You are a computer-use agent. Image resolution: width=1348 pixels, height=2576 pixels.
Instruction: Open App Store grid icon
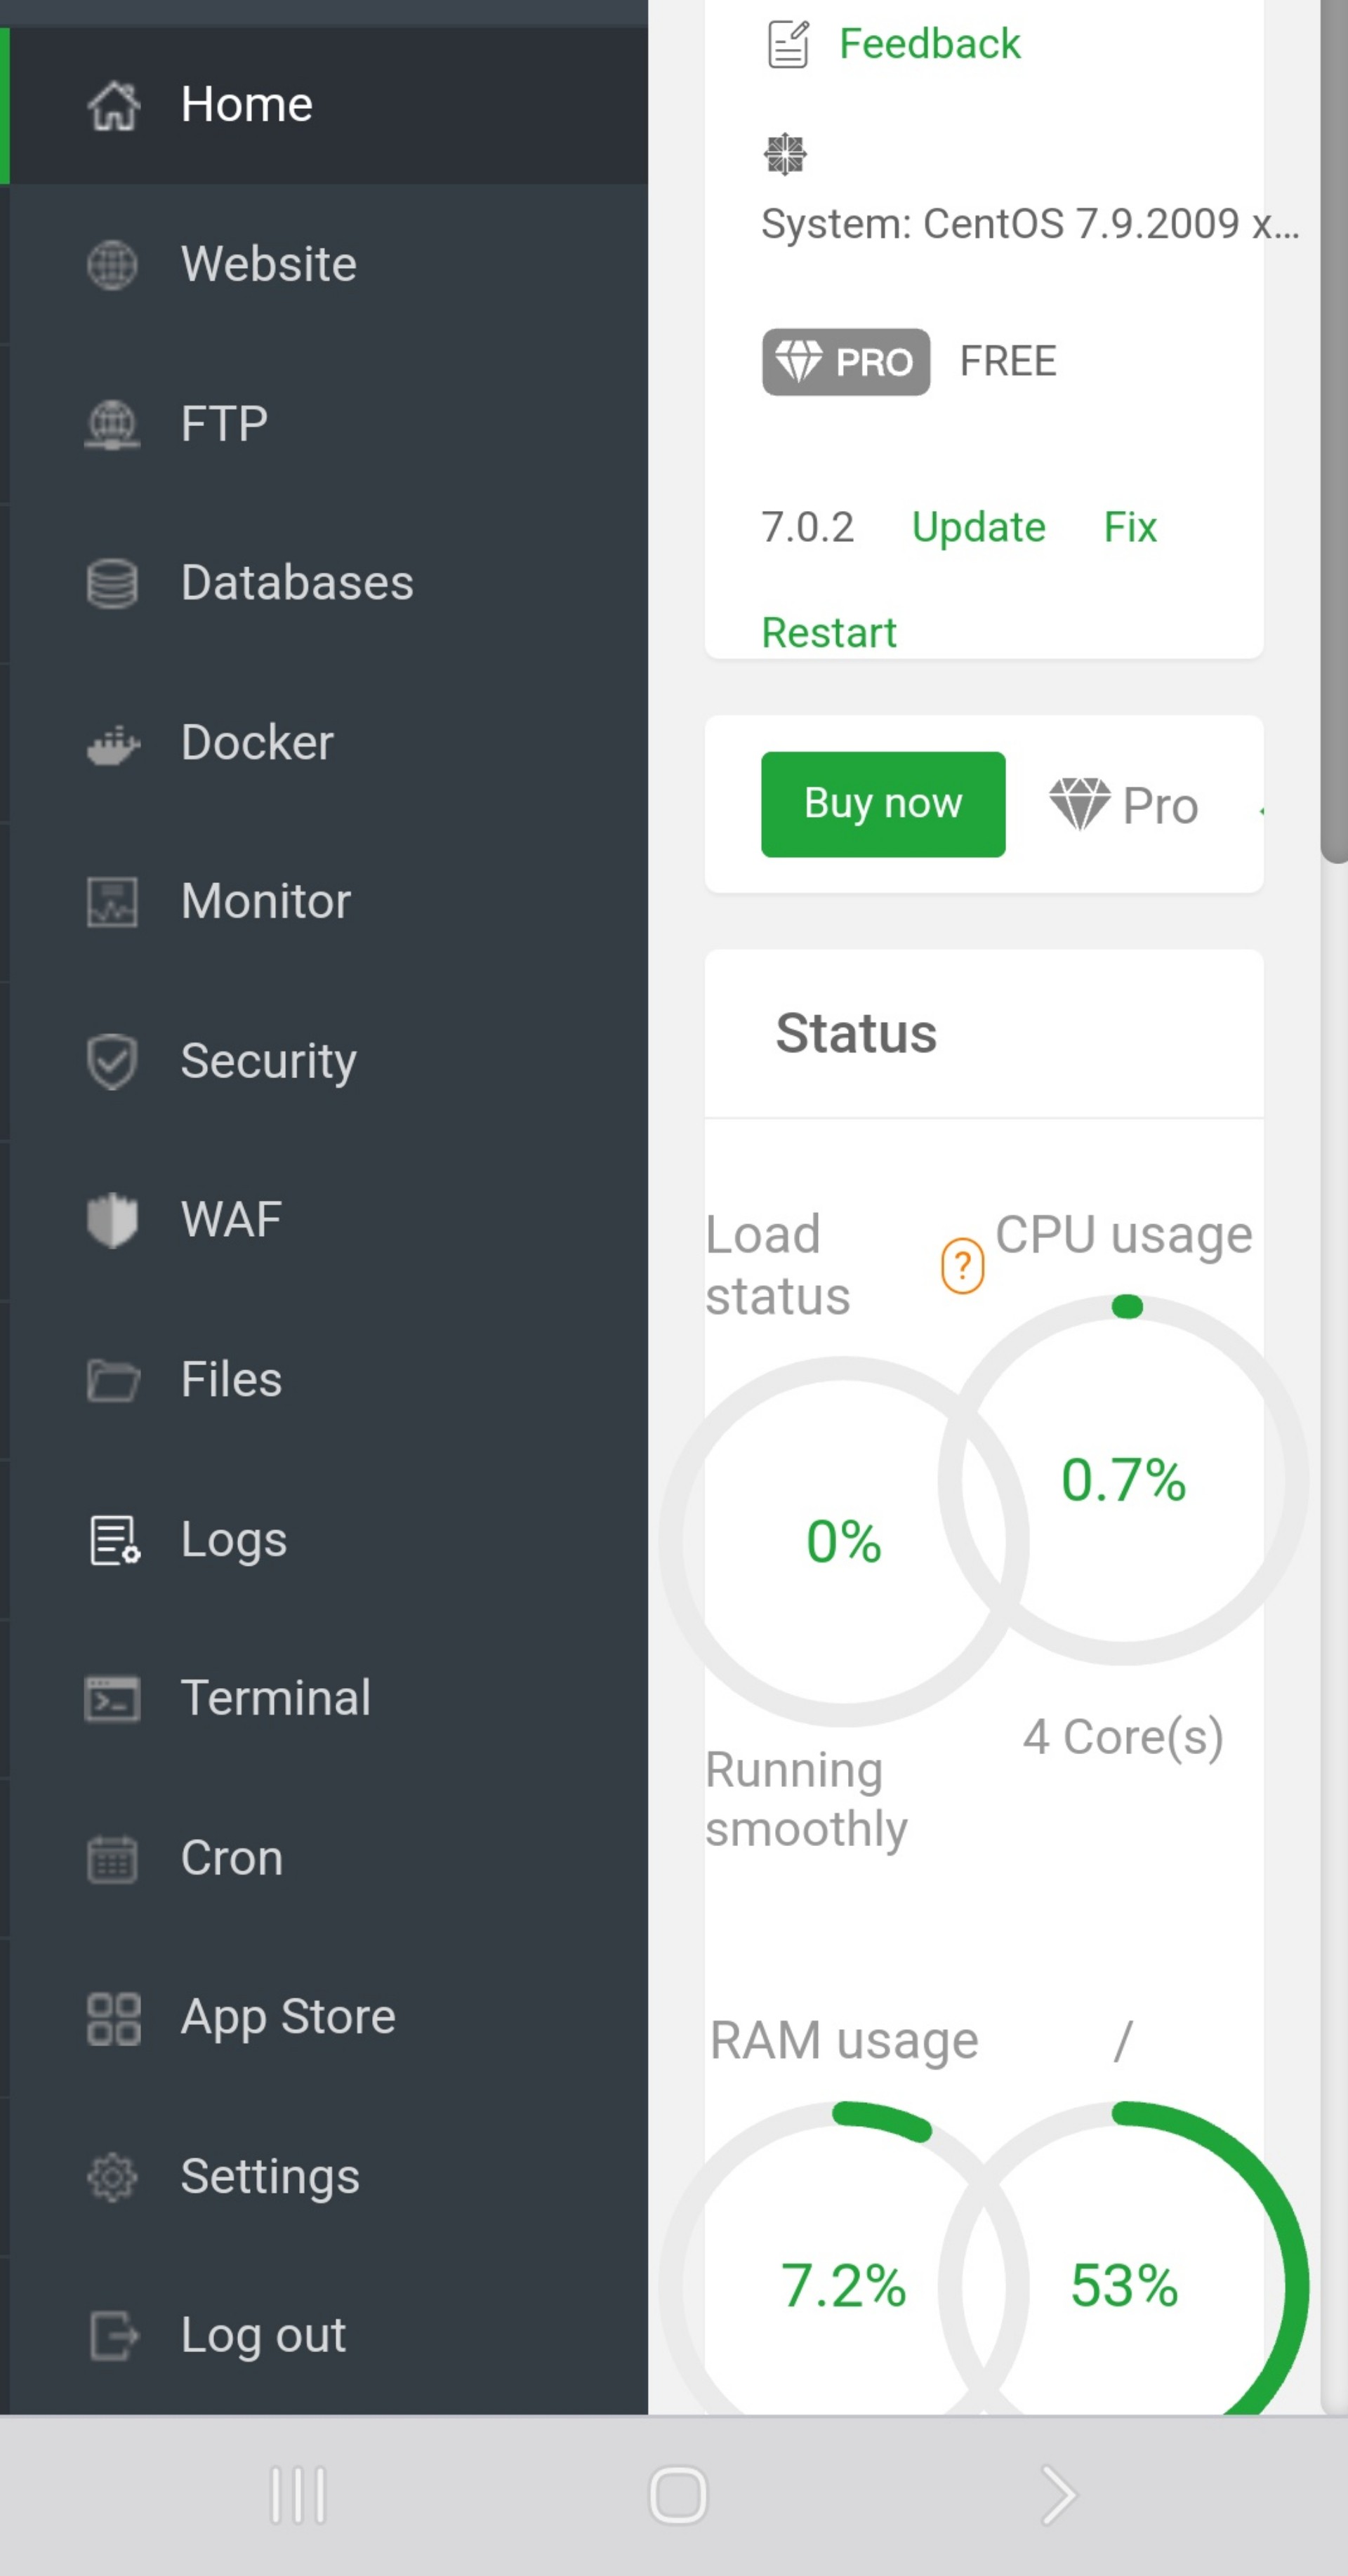point(113,2018)
